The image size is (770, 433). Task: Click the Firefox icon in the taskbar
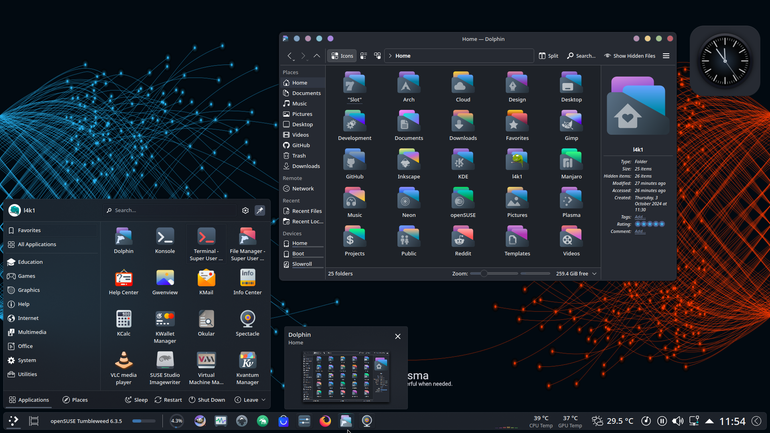[x=325, y=421]
